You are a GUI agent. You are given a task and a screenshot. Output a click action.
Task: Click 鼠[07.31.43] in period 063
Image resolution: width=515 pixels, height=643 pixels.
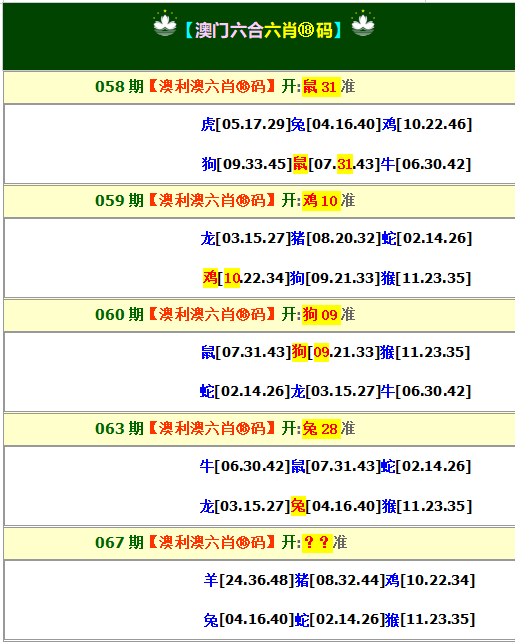coord(336,466)
